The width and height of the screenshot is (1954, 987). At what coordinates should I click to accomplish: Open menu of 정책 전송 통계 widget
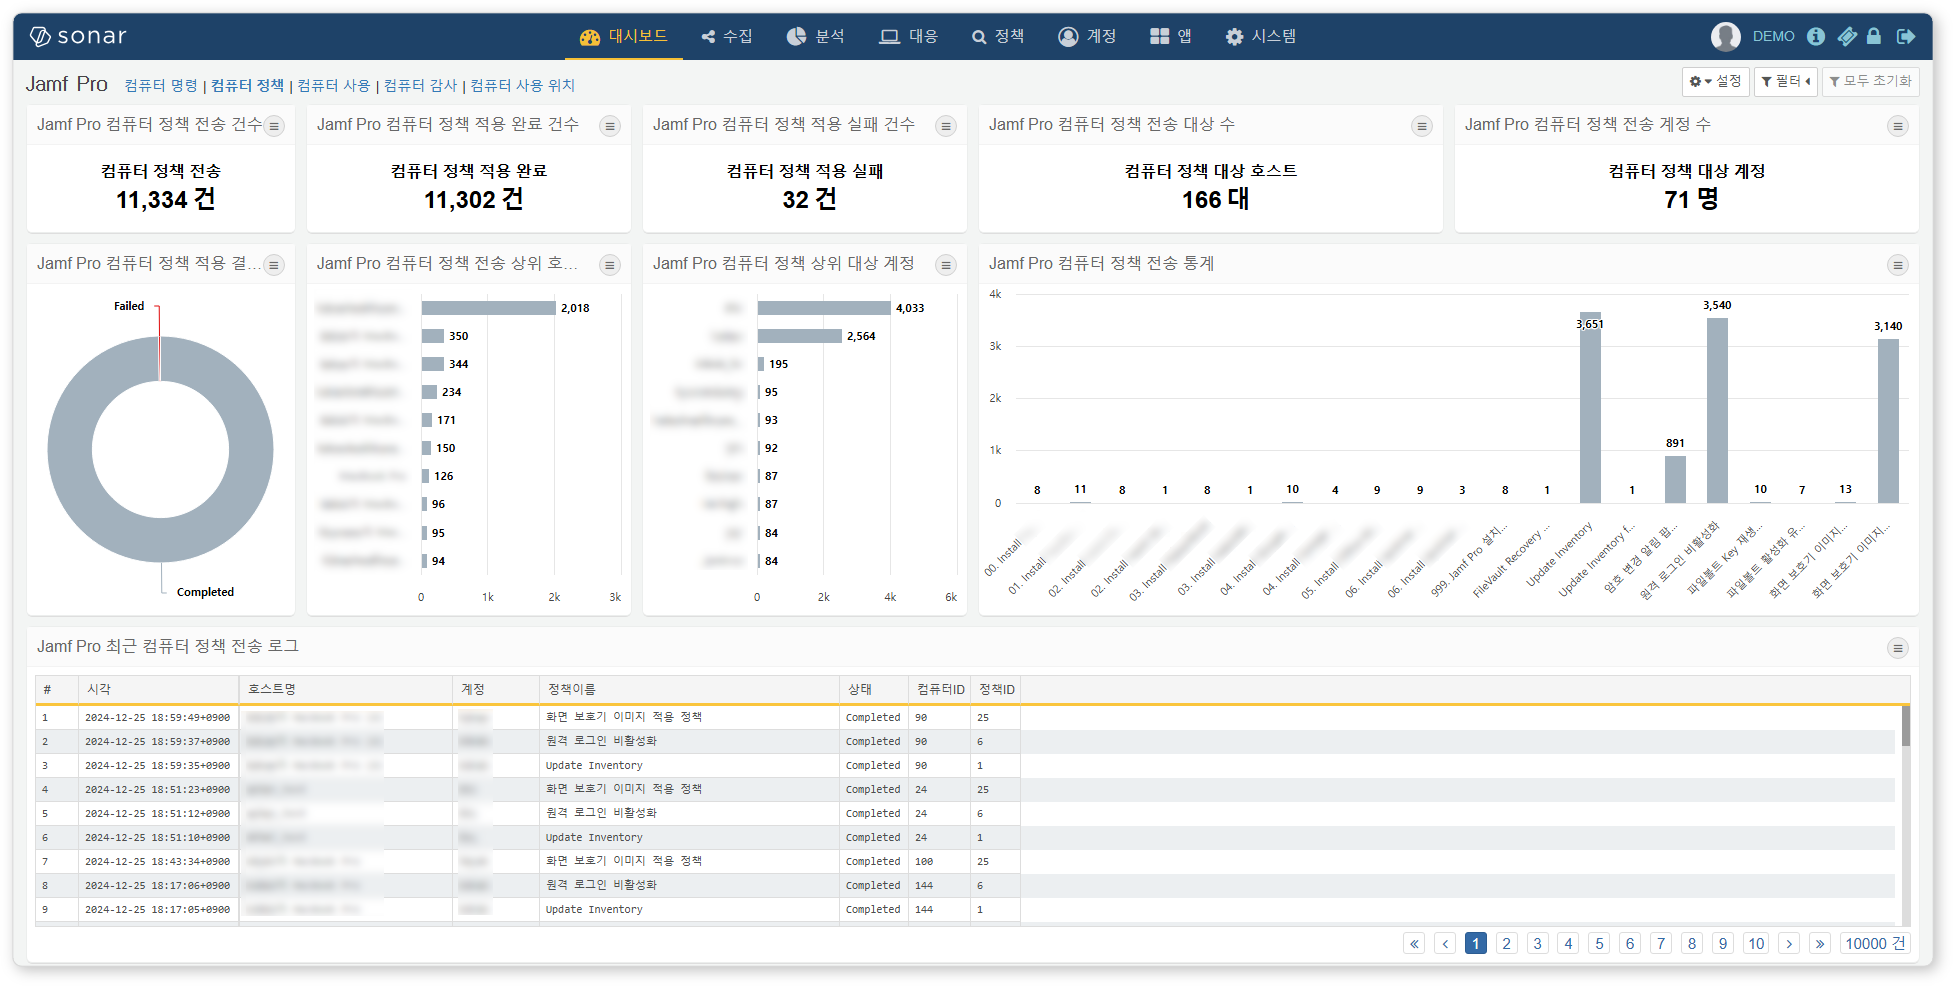1897,265
